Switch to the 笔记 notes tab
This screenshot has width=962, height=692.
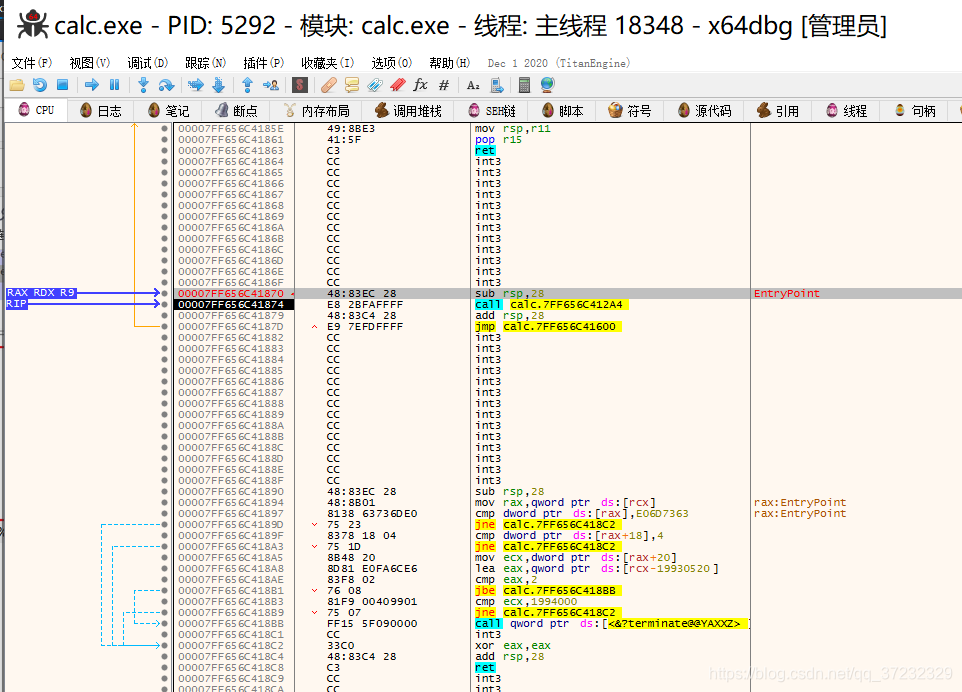point(169,111)
